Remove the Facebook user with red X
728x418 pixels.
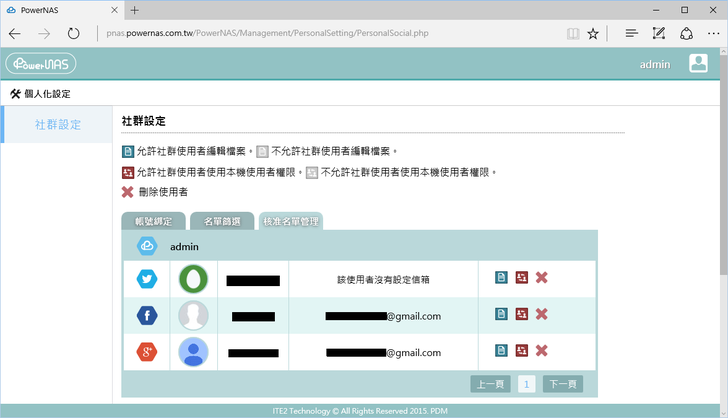(x=542, y=315)
